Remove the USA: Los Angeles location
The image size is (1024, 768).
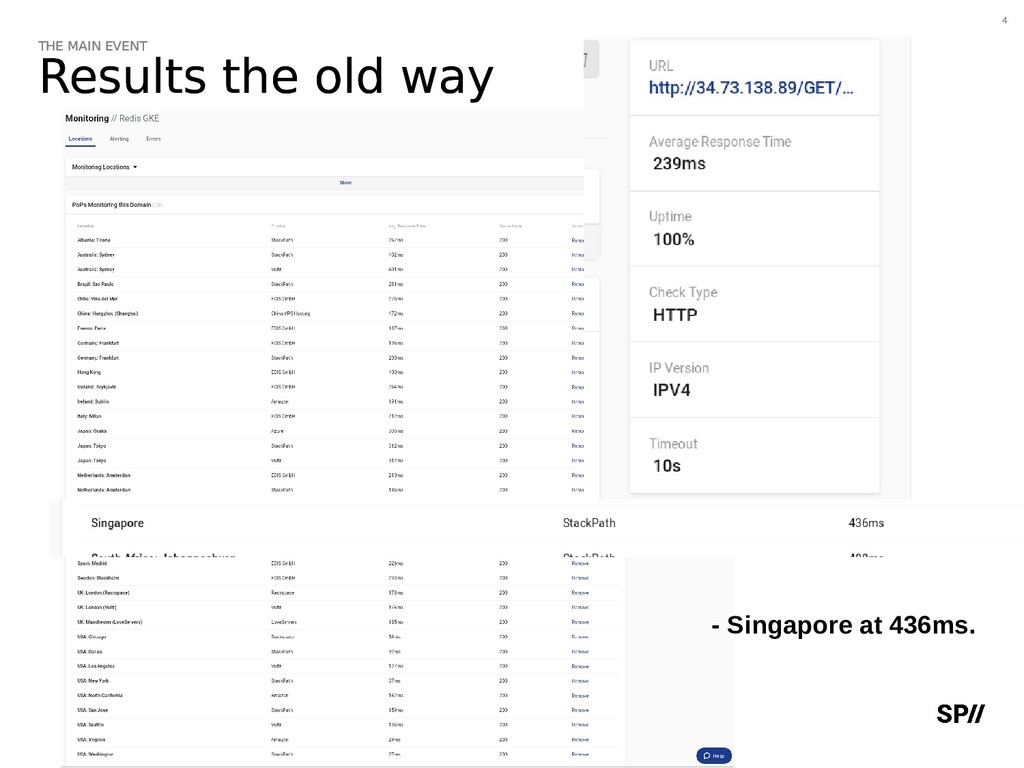point(580,667)
